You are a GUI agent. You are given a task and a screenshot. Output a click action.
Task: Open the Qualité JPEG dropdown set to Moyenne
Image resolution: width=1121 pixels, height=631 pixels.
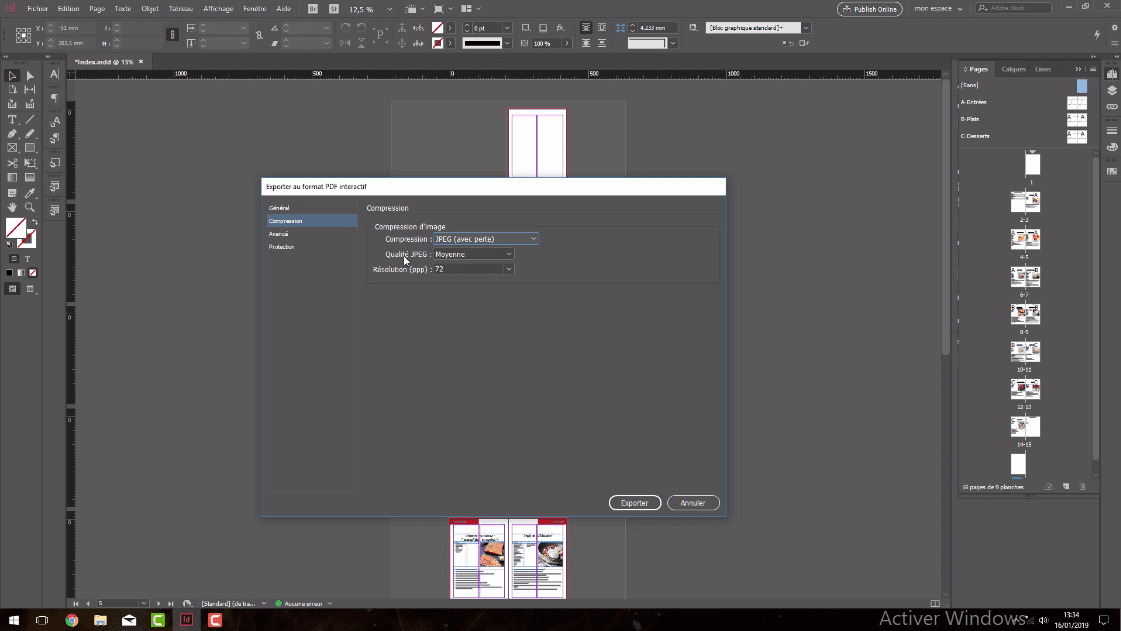(472, 253)
